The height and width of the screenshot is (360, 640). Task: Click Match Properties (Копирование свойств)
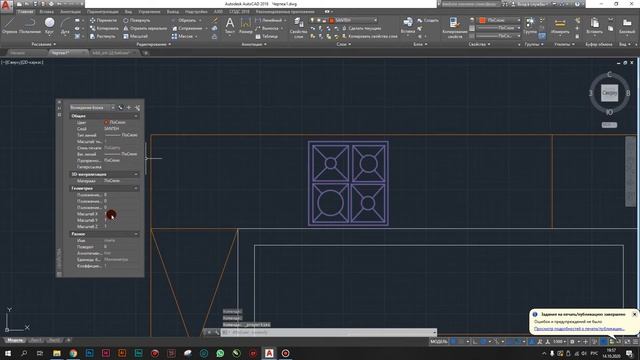454,28
